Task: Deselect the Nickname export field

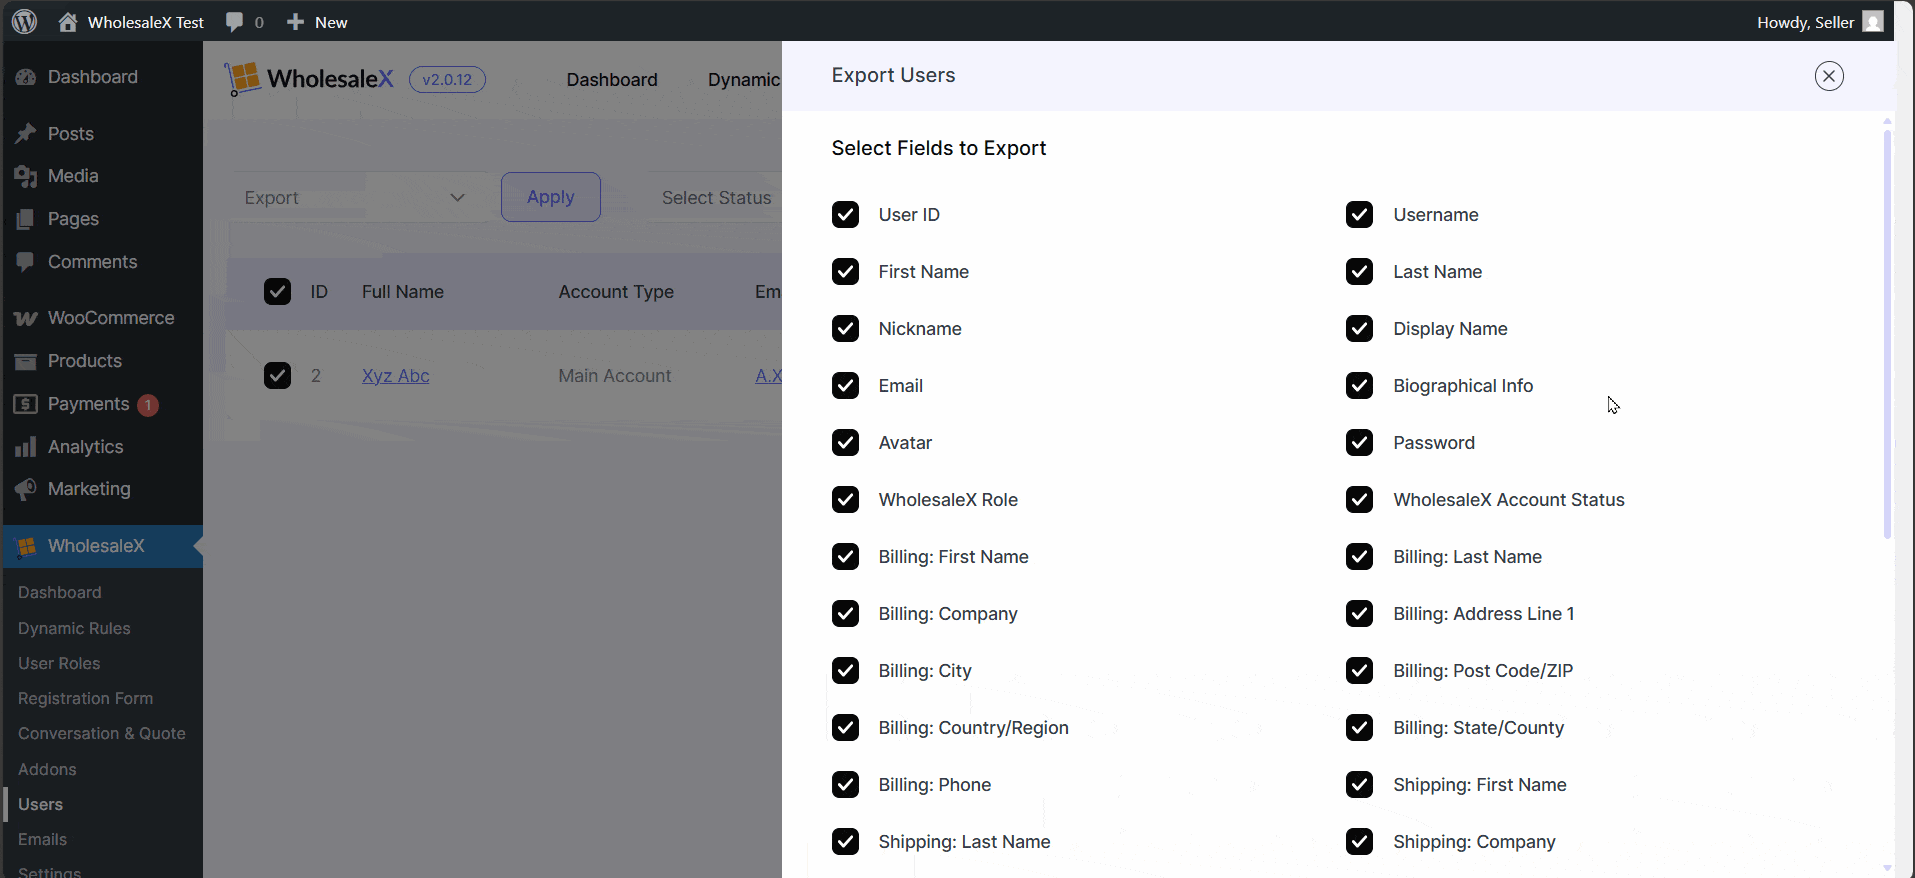Action: tap(845, 329)
